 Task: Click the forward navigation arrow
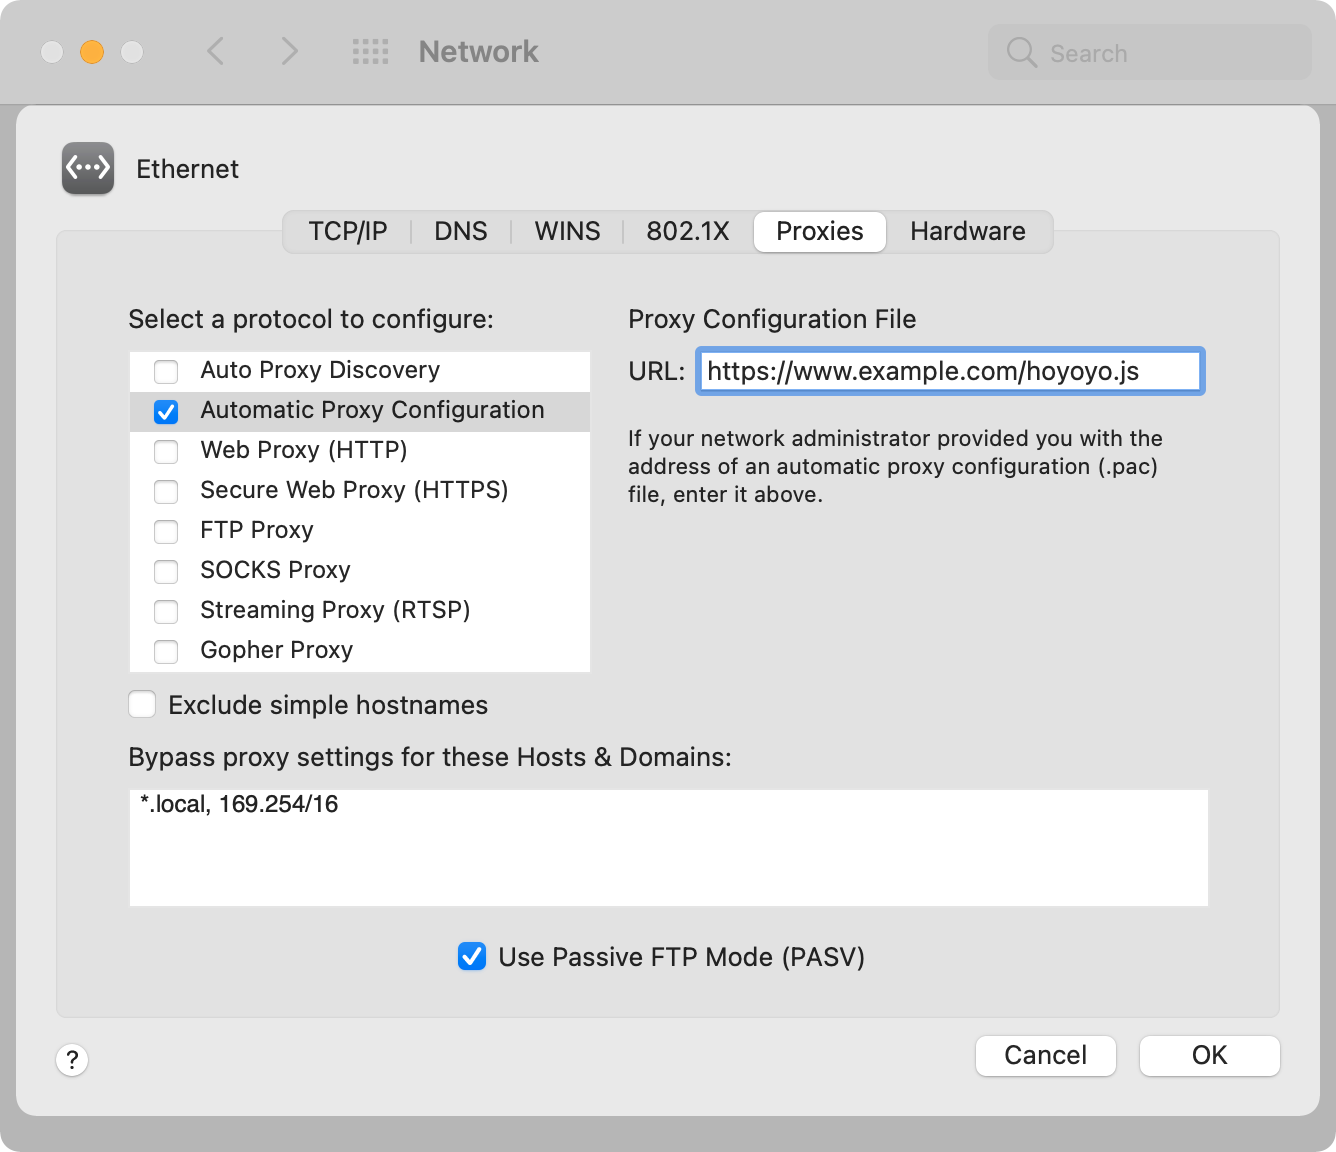289,51
